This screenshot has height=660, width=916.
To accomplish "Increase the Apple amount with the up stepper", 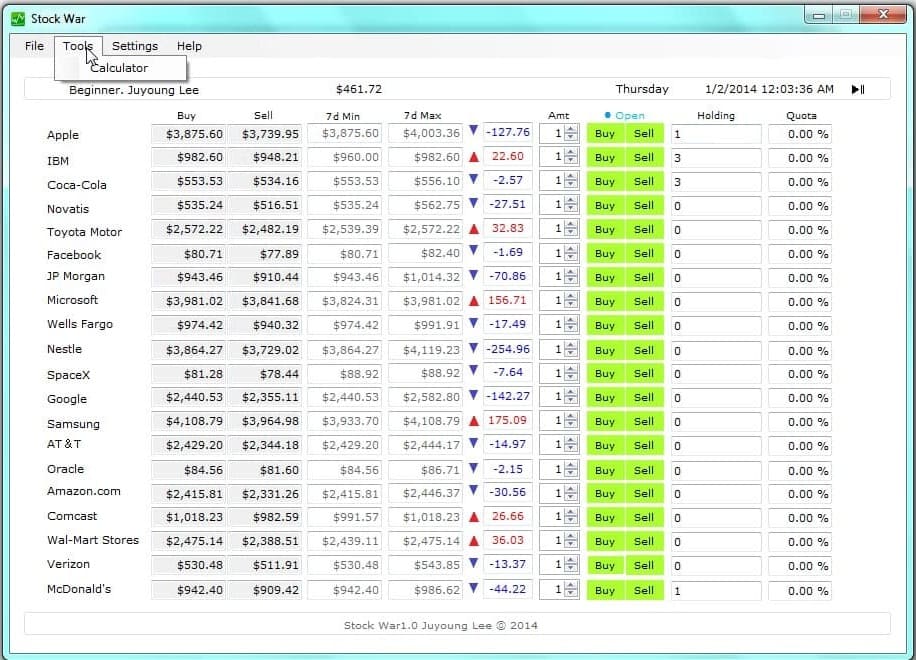I will pos(571,129).
